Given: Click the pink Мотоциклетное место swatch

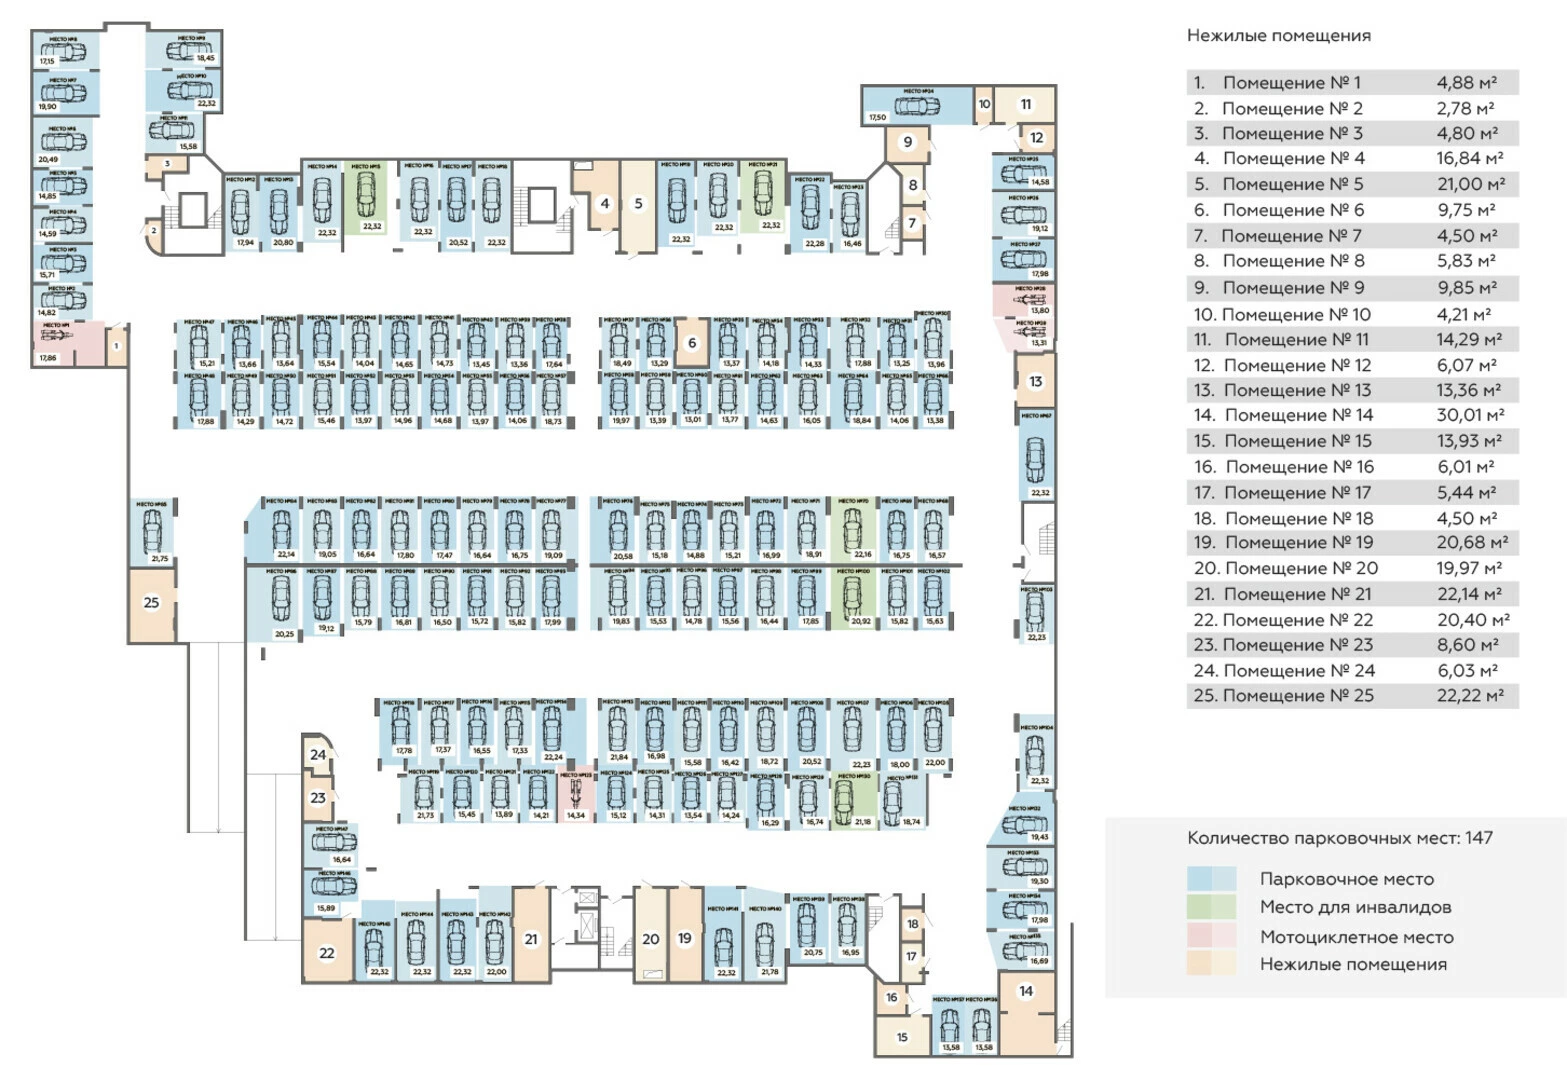Looking at the screenshot, I should (1212, 936).
